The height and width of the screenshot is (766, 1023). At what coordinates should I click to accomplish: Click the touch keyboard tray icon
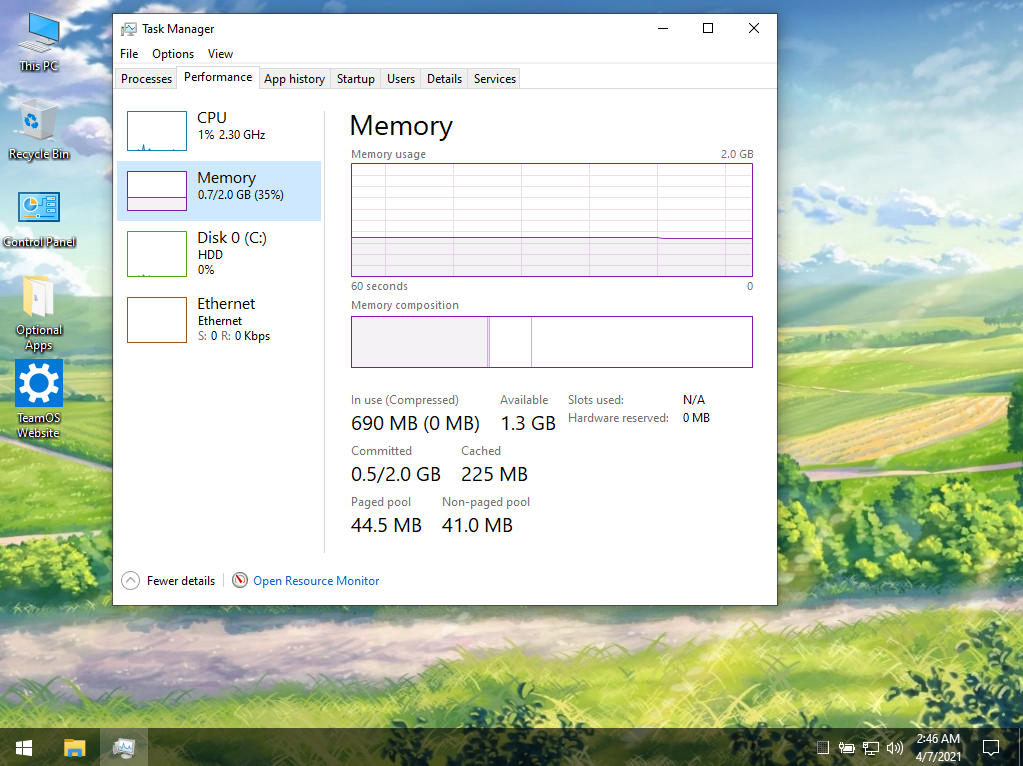823,748
